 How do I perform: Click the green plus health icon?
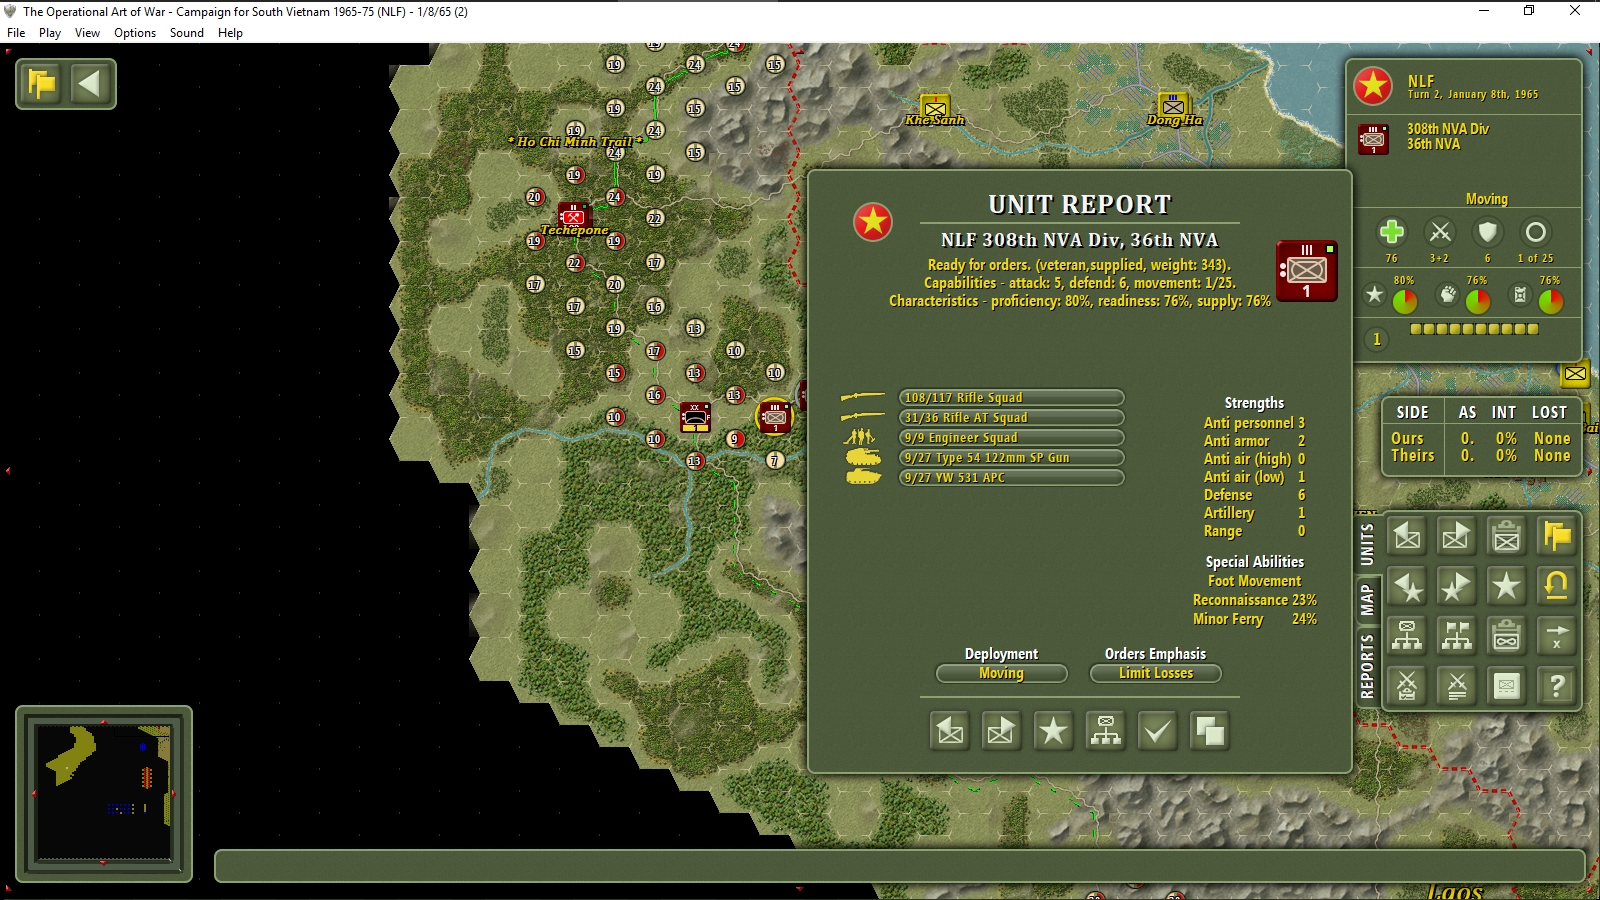point(1391,232)
